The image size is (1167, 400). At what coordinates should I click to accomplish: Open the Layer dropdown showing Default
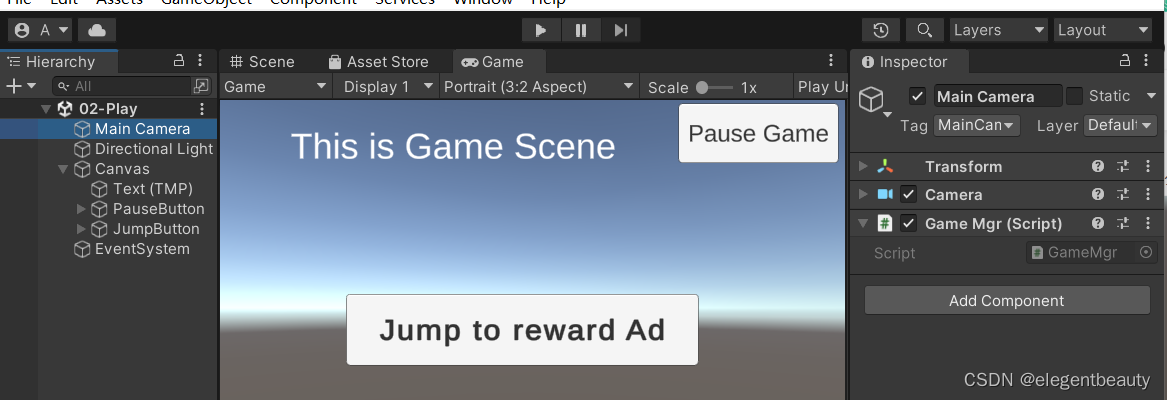(x=1119, y=125)
